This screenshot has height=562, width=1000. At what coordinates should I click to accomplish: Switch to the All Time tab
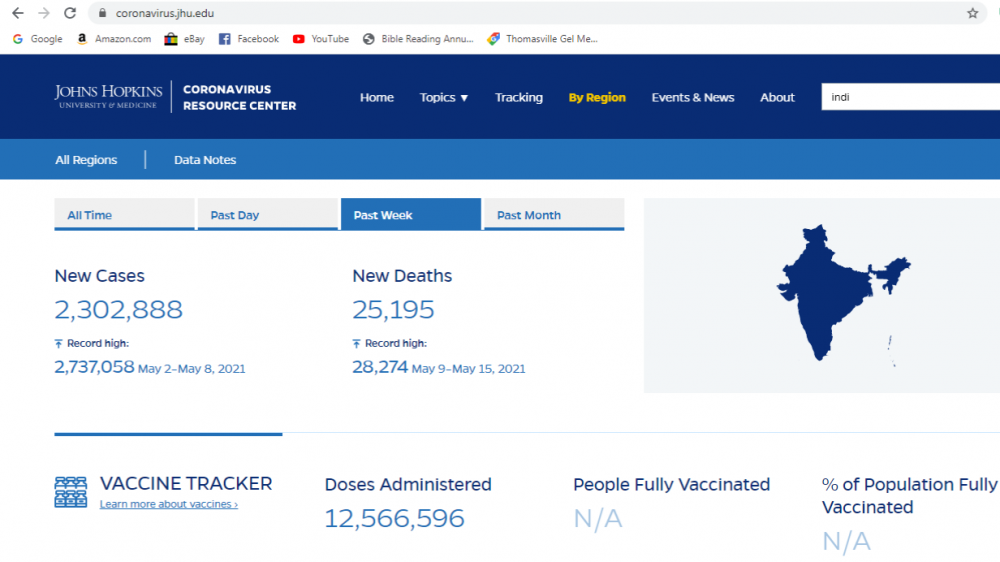(123, 215)
